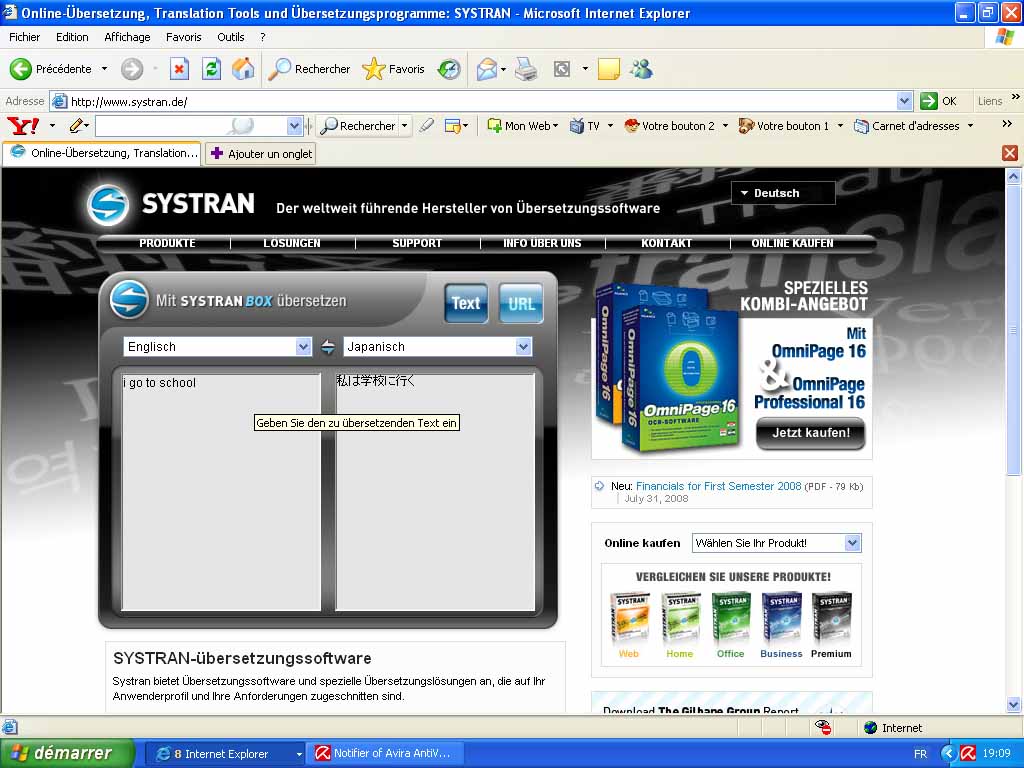
Task: Close the current tab with red X
Action: pyautogui.click(x=1010, y=153)
